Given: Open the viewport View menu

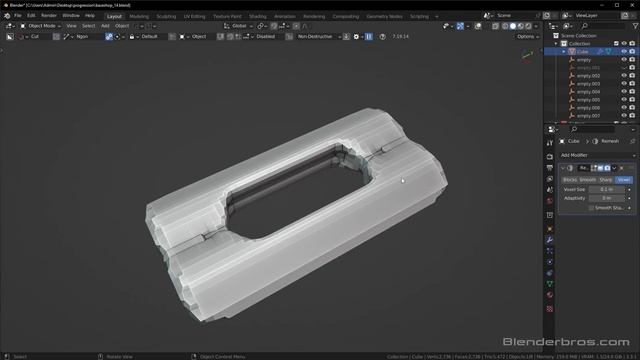Looking at the screenshot, I should (x=71, y=26).
